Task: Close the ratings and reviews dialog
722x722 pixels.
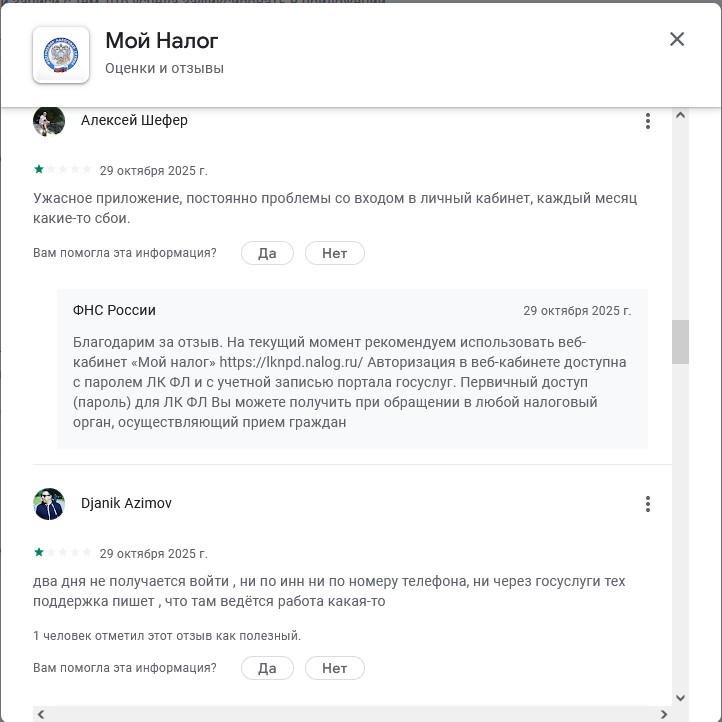Action: [677, 40]
